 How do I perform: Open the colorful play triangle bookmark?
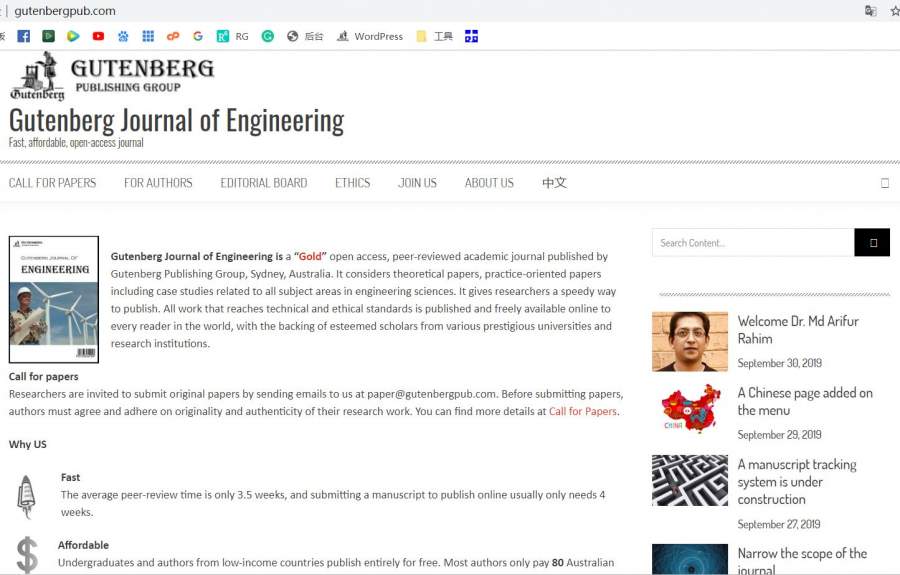(73, 36)
